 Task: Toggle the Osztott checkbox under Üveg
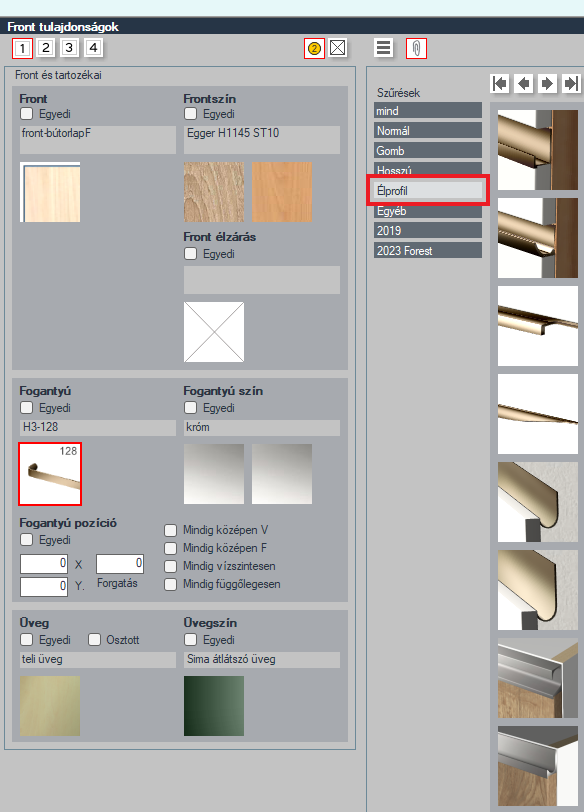click(x=94, y=640)
